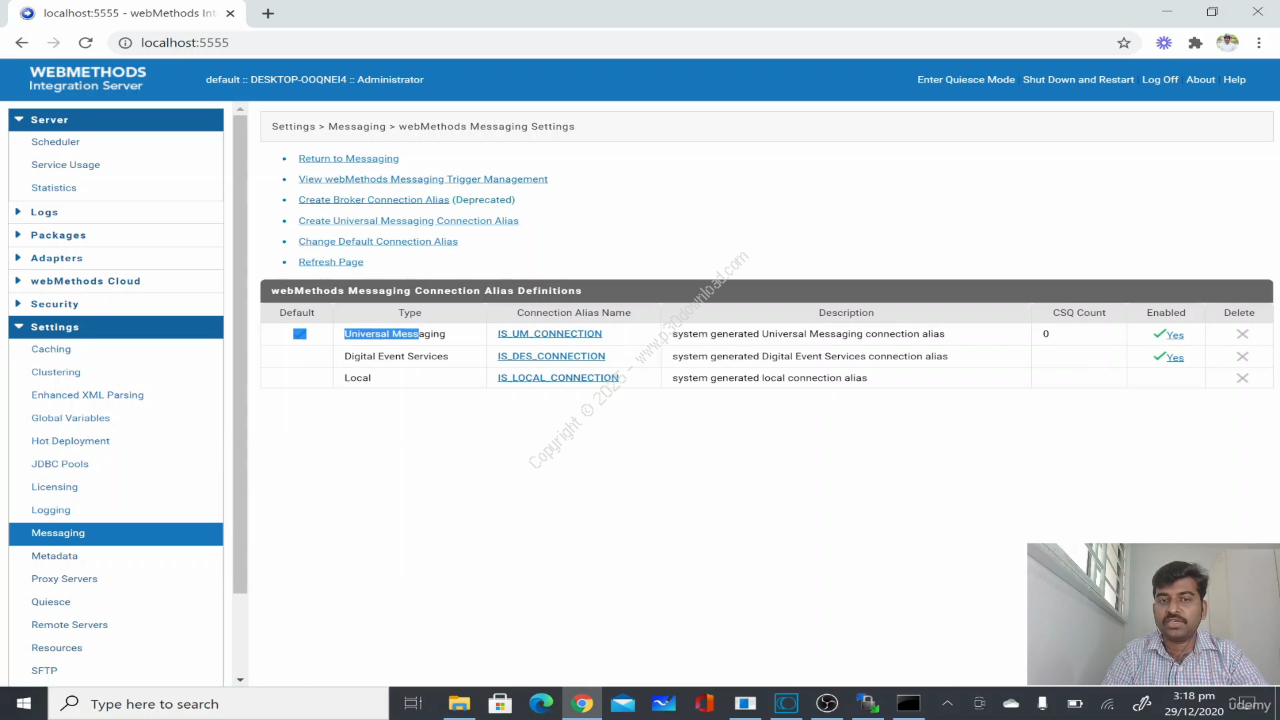Log Off the Integration Server
The image size is (1280, 720).
pyautogui.click(x=1160, y=80)
